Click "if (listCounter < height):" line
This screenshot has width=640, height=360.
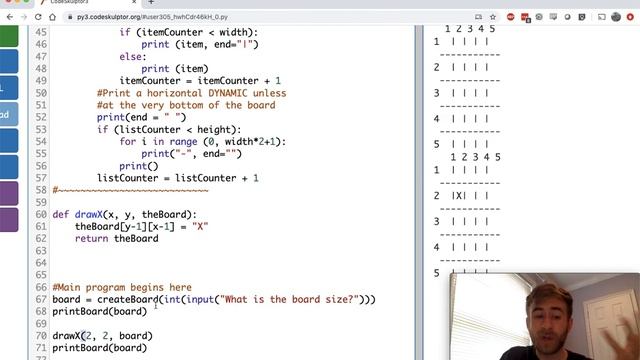169,130
